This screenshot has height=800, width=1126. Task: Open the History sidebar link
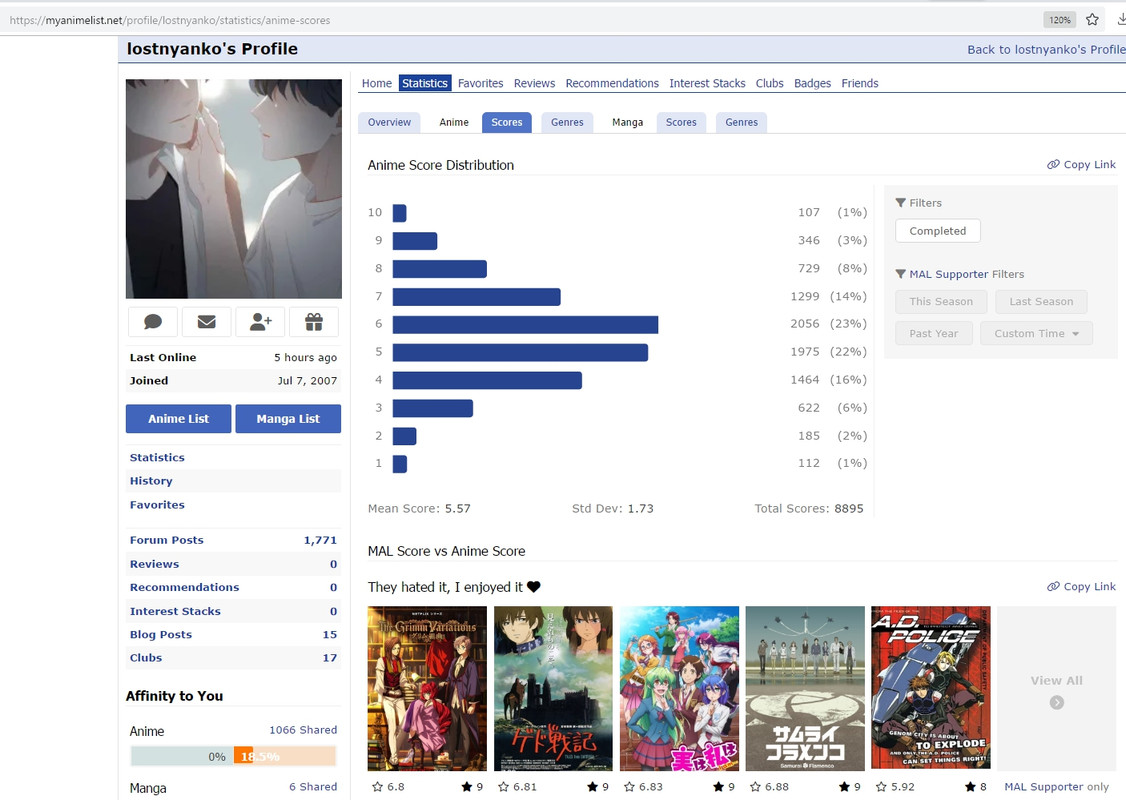coord(151,481)
